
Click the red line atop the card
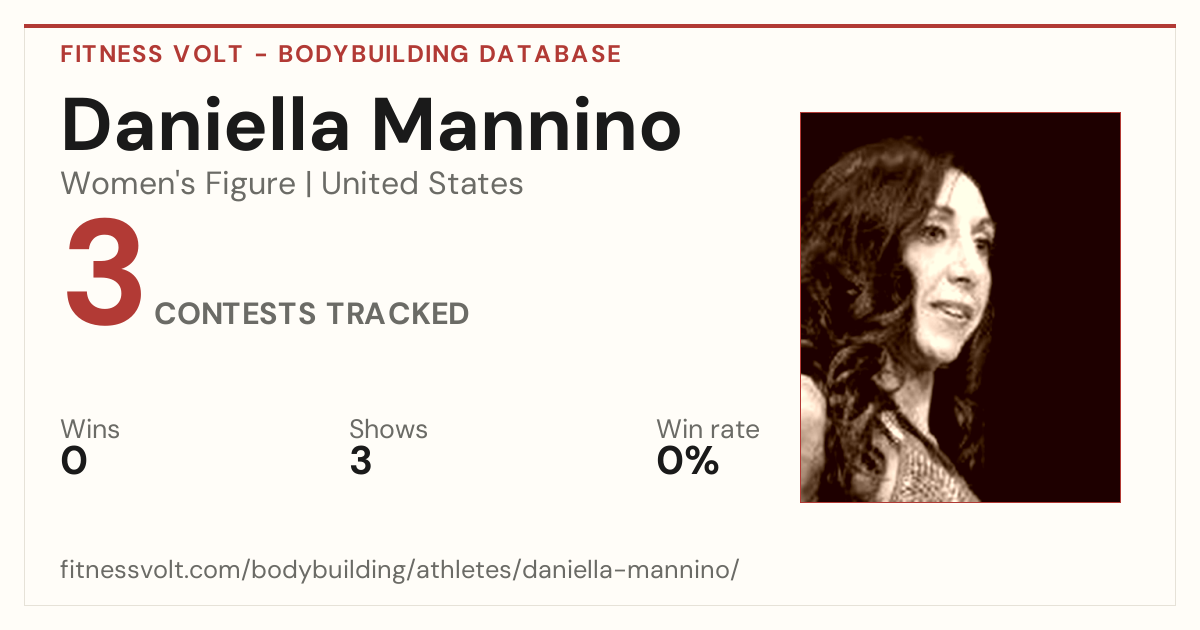(600, 26)
